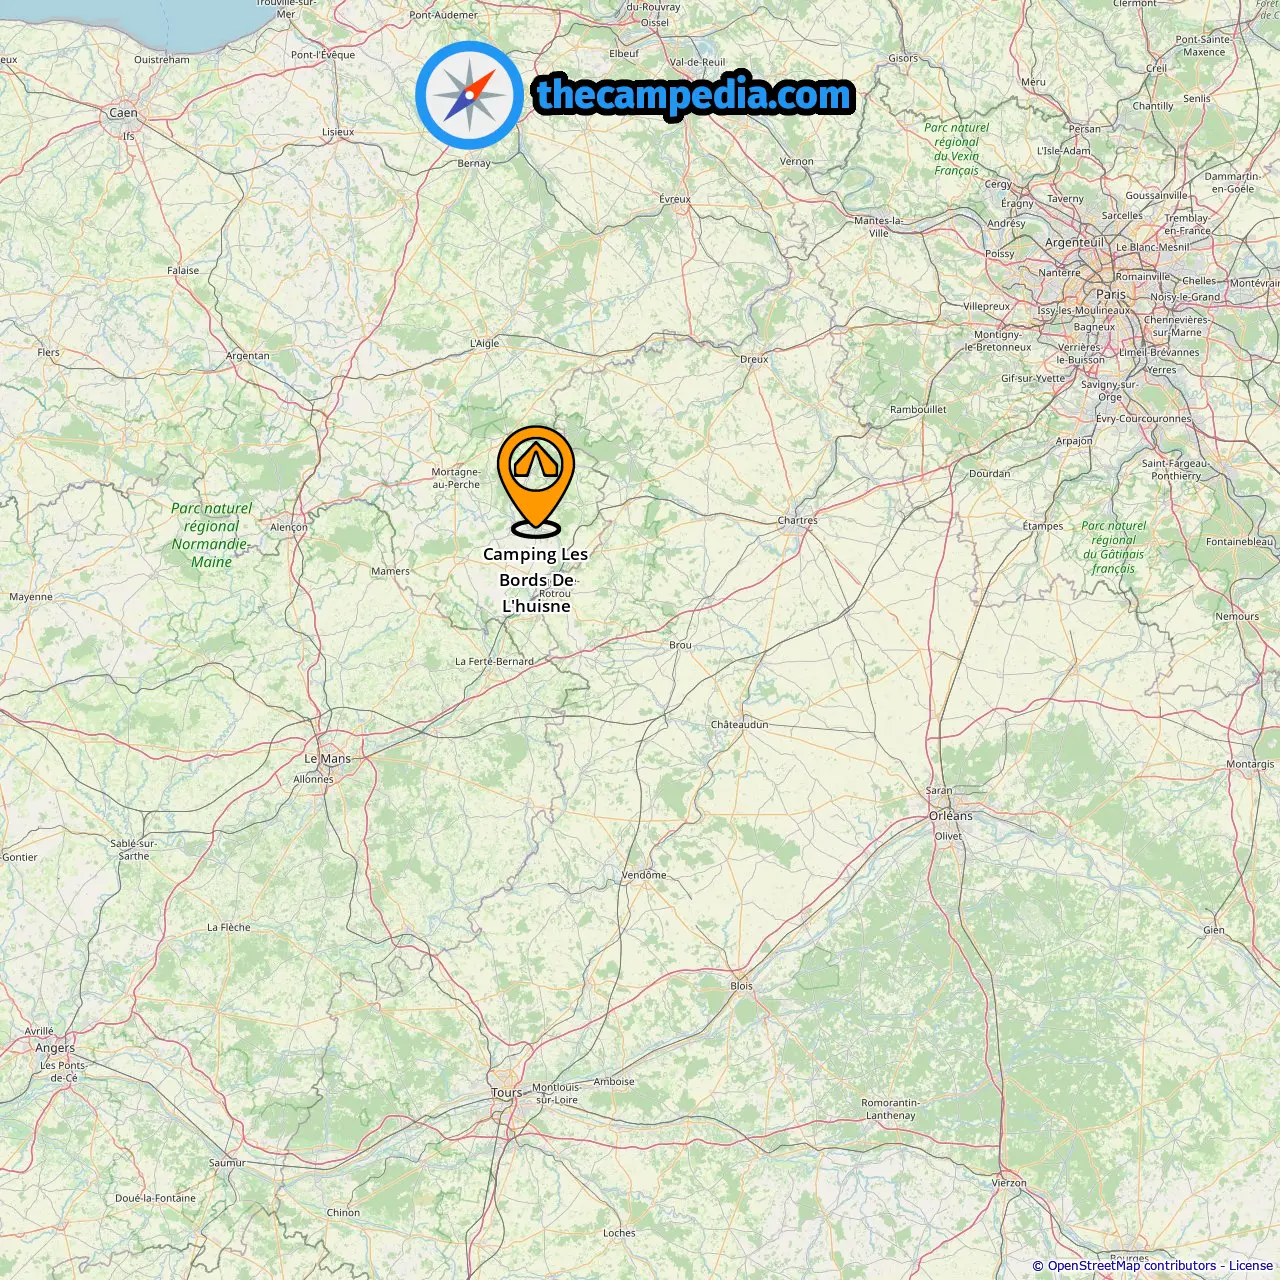This screenshot has width=1280, height=1280.
Task: Click the Rambouillet town label
Action: 918,409
